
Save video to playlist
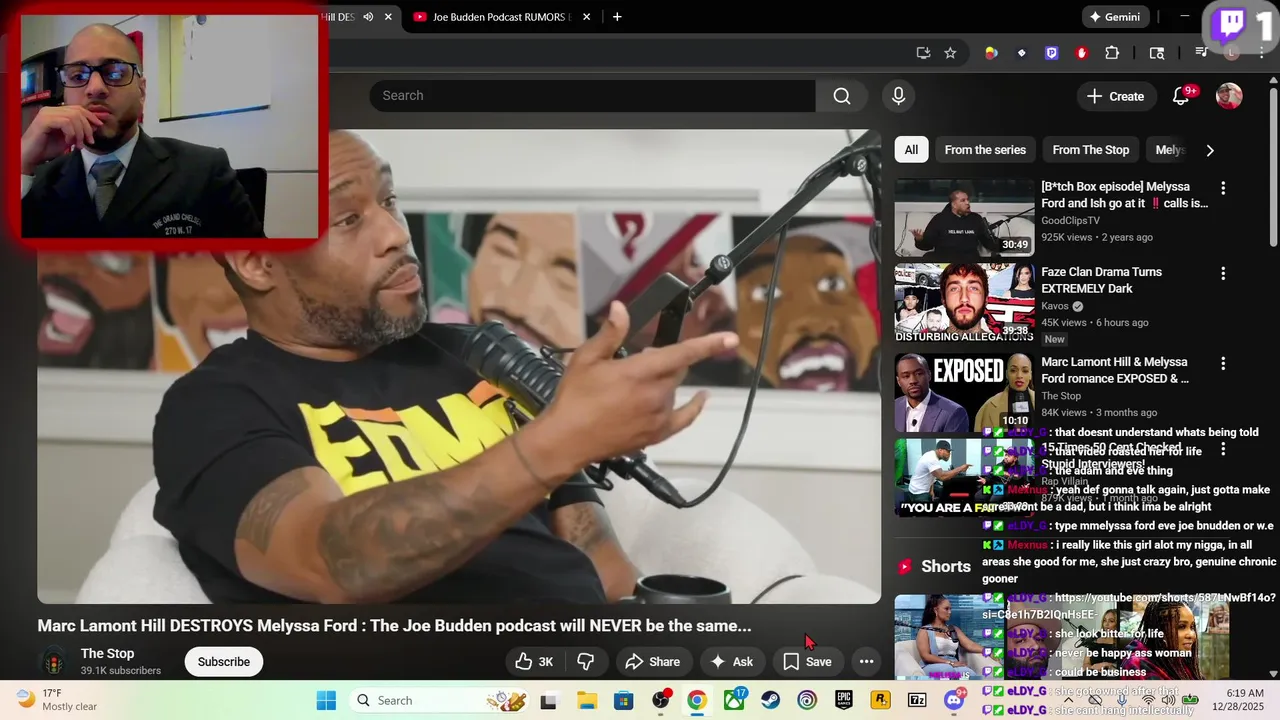[x=807, y=662]
